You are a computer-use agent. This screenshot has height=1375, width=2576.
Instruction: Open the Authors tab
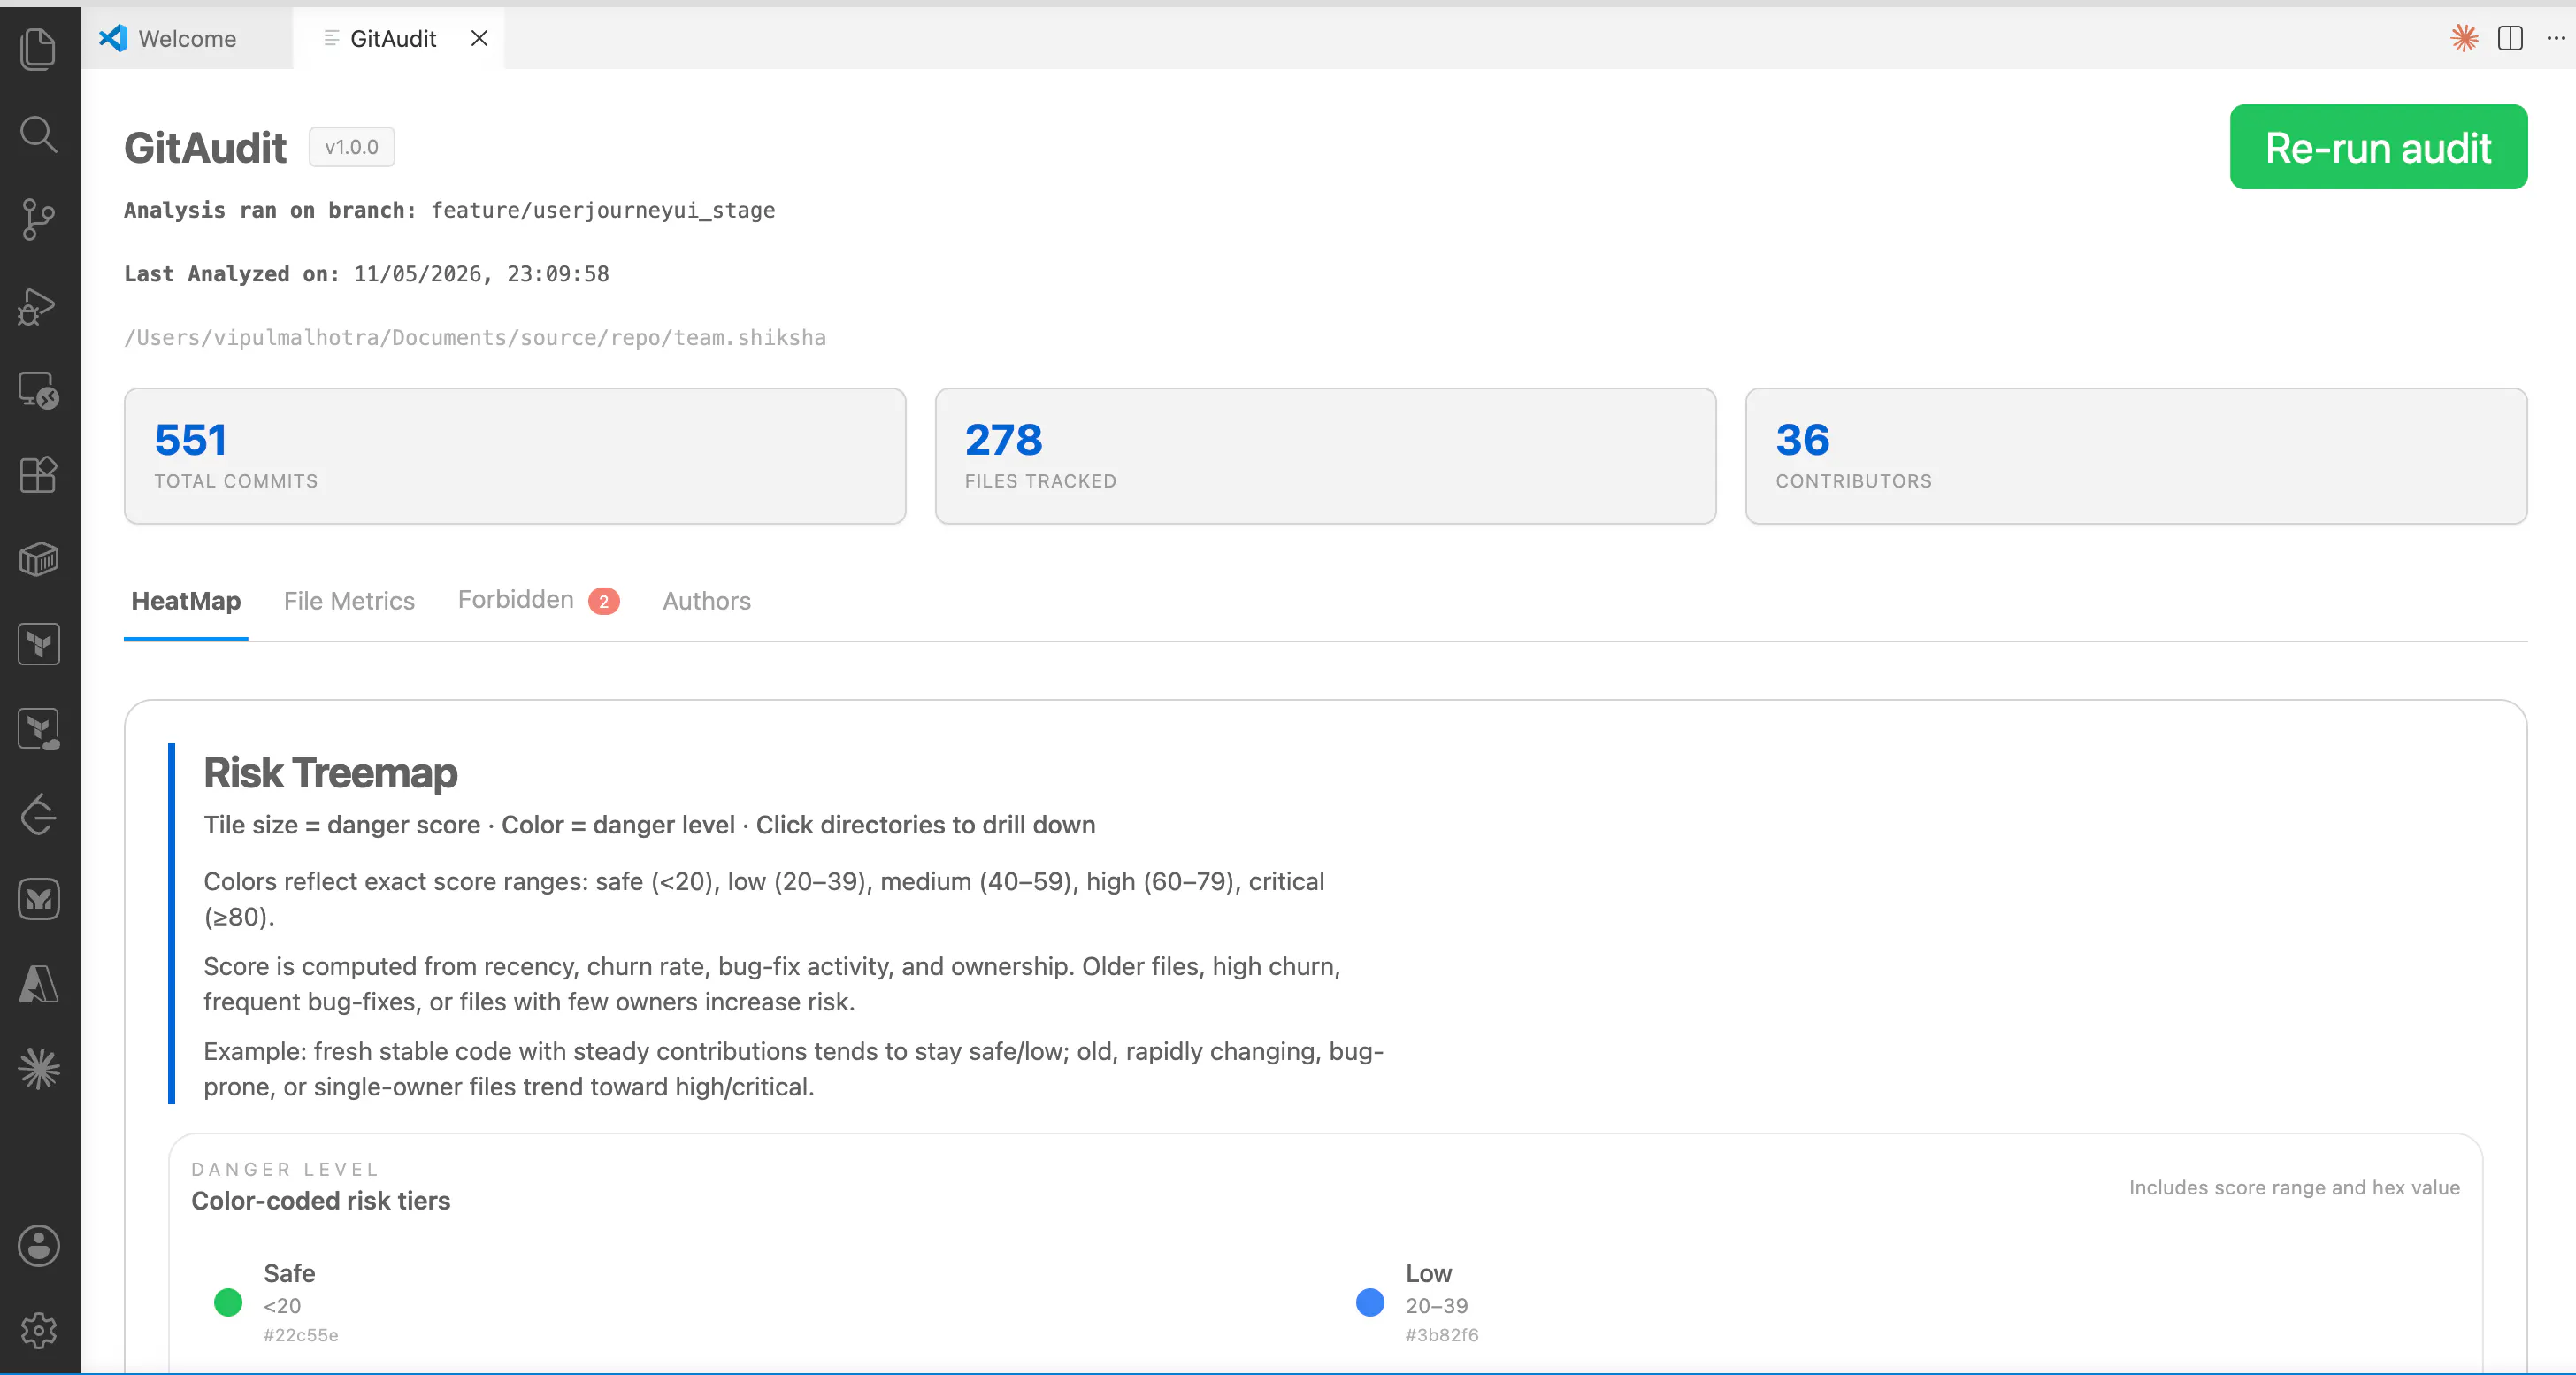706,601
